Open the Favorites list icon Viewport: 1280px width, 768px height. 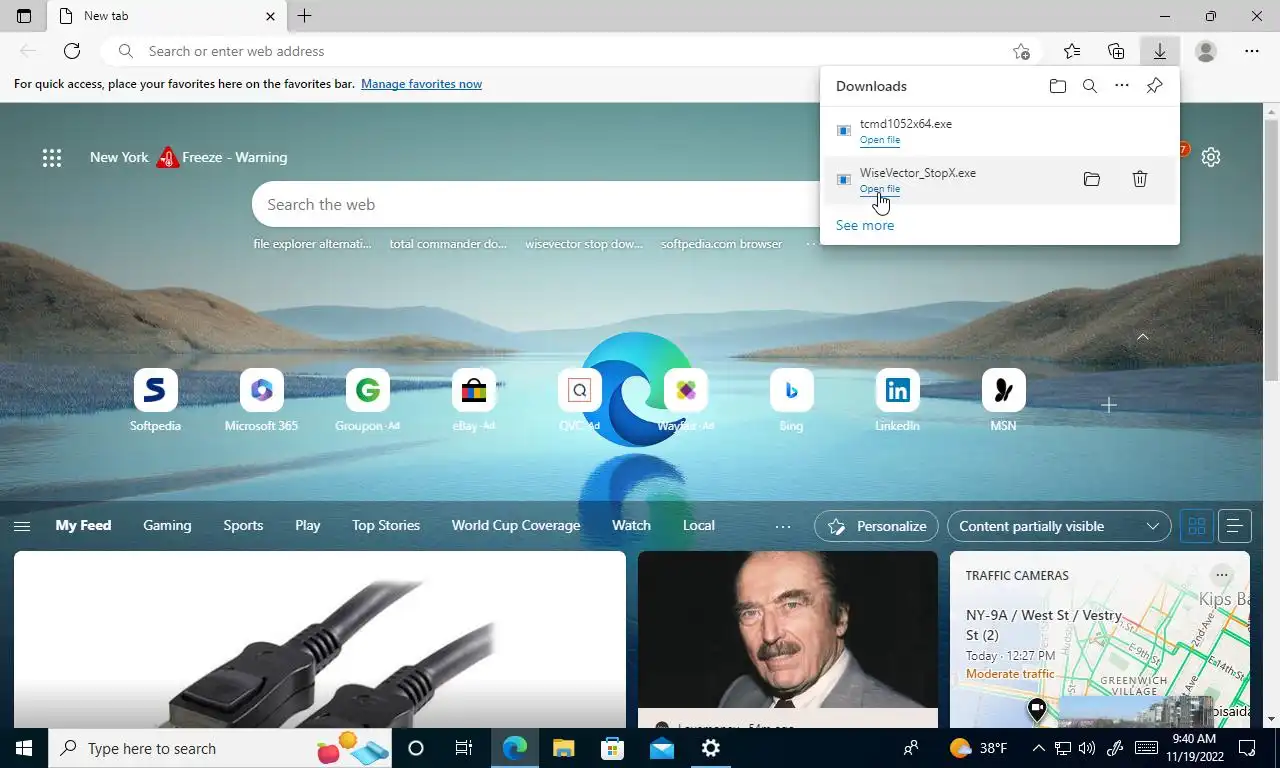(1072, 51)
